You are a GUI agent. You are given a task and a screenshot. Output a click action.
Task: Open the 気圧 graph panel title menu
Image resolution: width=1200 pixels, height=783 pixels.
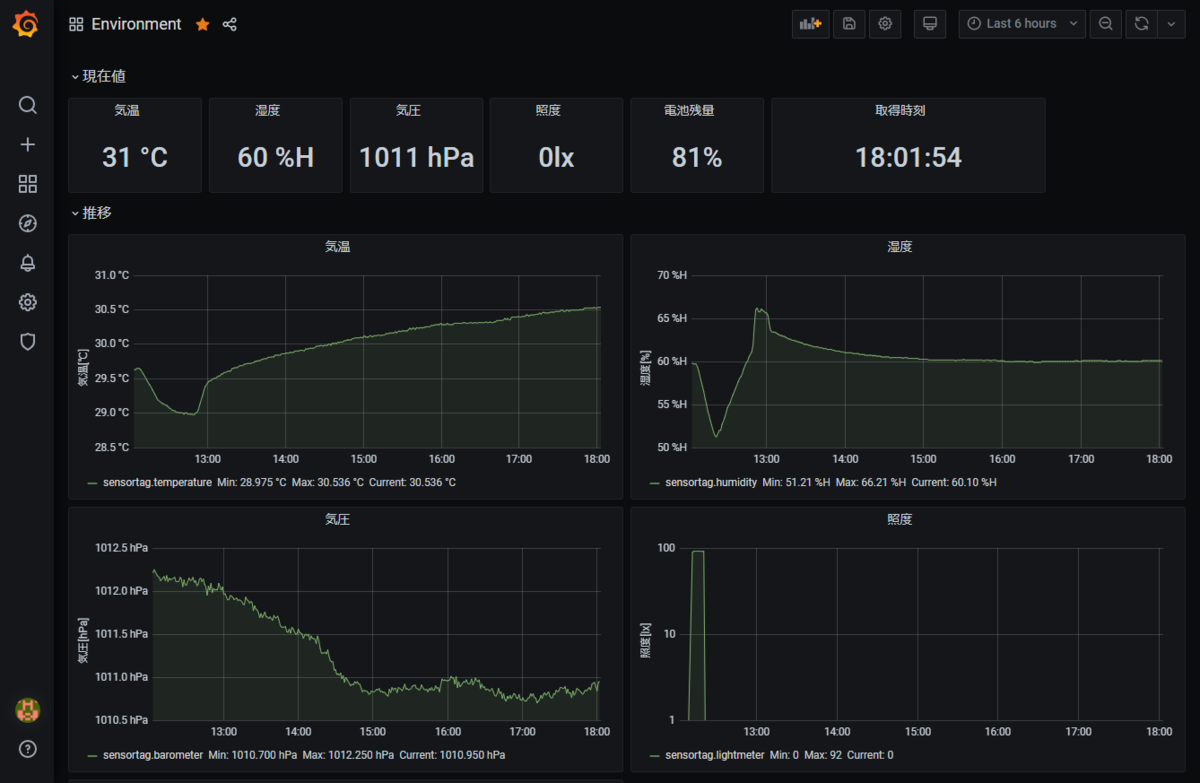pos(338,520)
